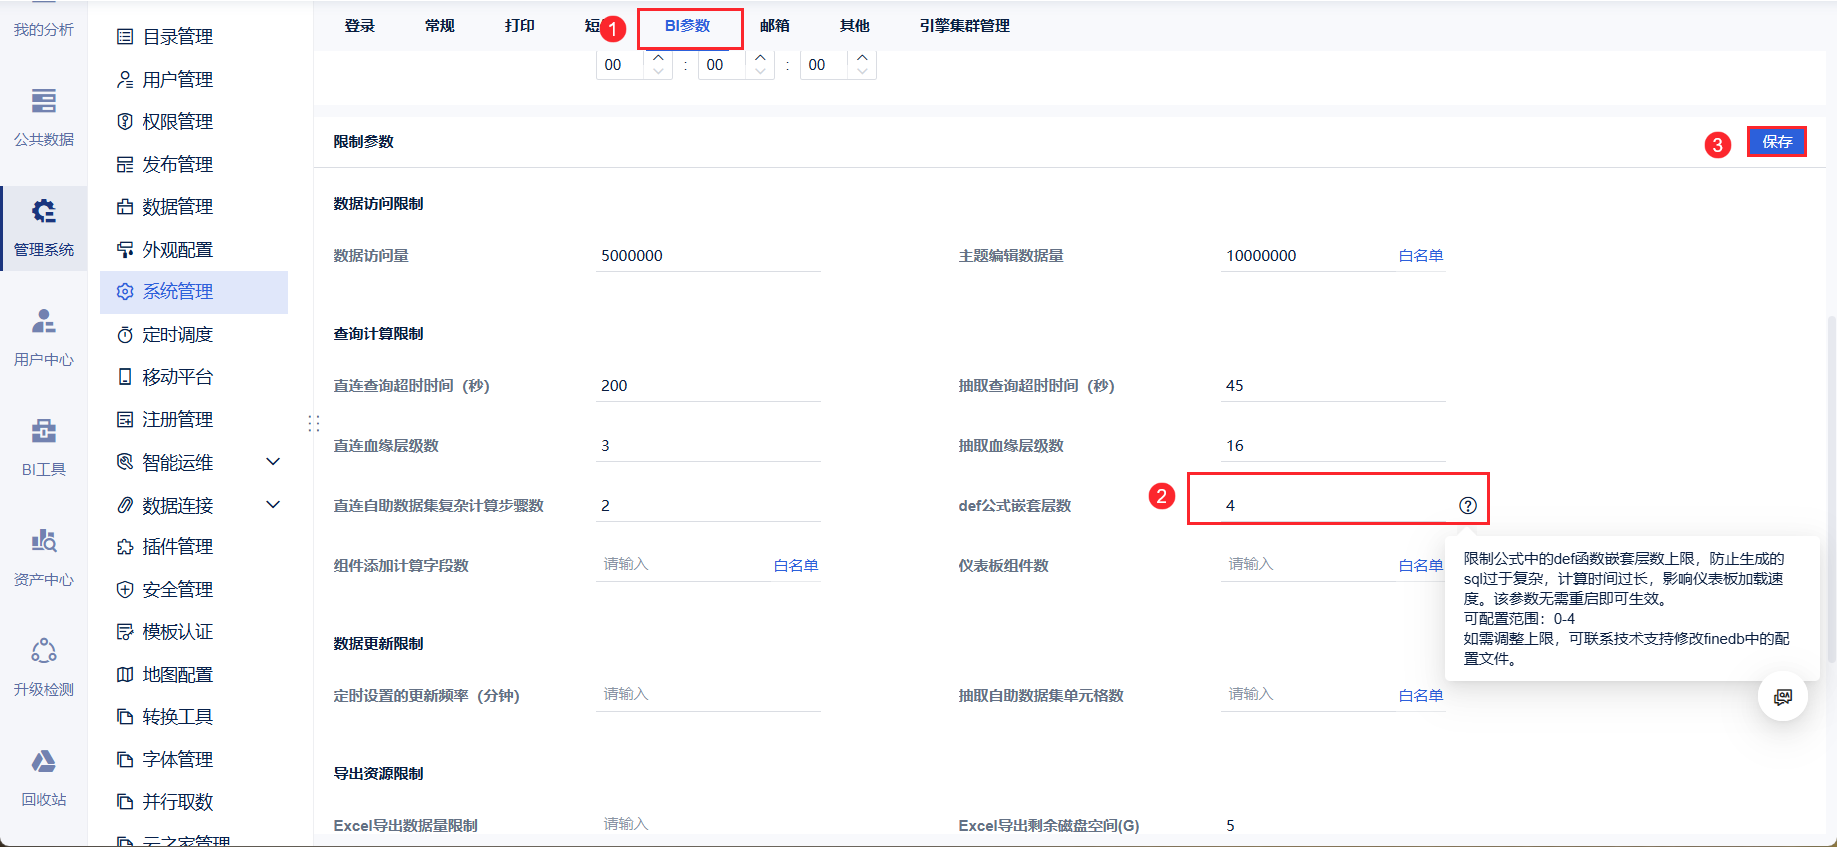The width and height of the screenshot is (1837, 847).
Task: Switch to the 登录 tab
Action: pos(360,26)
